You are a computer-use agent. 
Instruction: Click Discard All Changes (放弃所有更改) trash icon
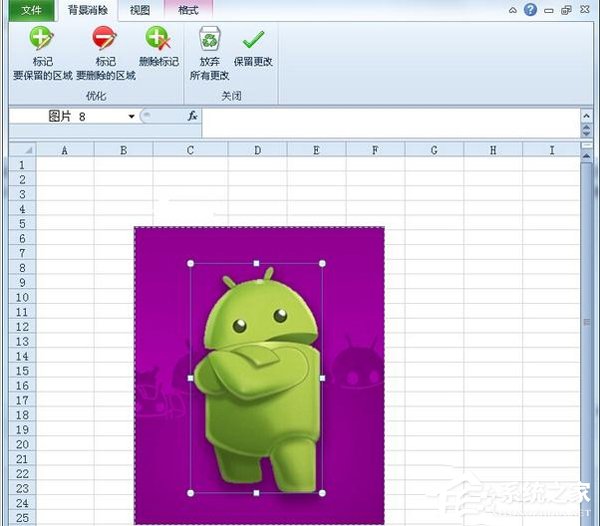(210, 39)
